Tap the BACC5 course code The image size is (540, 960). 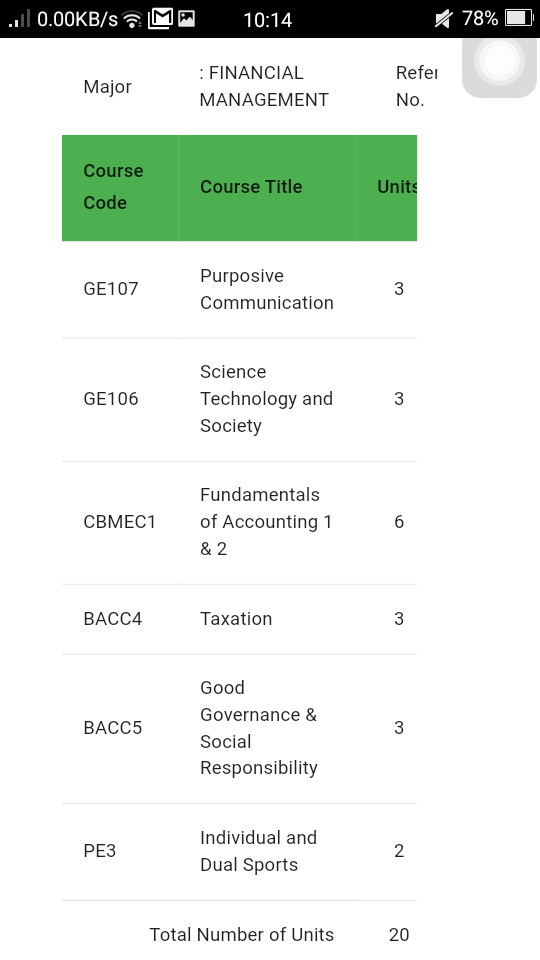click(113, 728)
